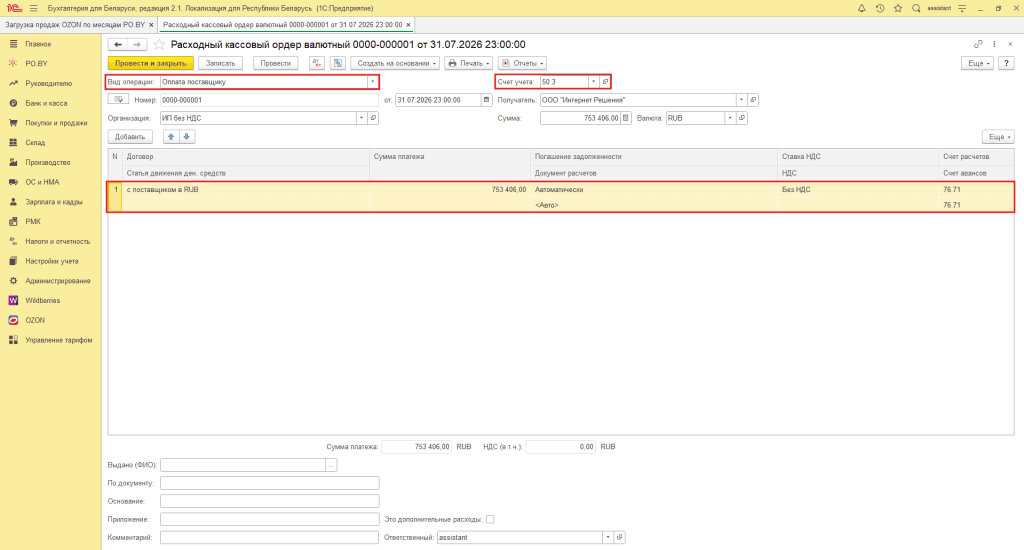The height and width of the screenshot is (550, 1024).
Task: Open the history clock icon
Action: point(880,8)
